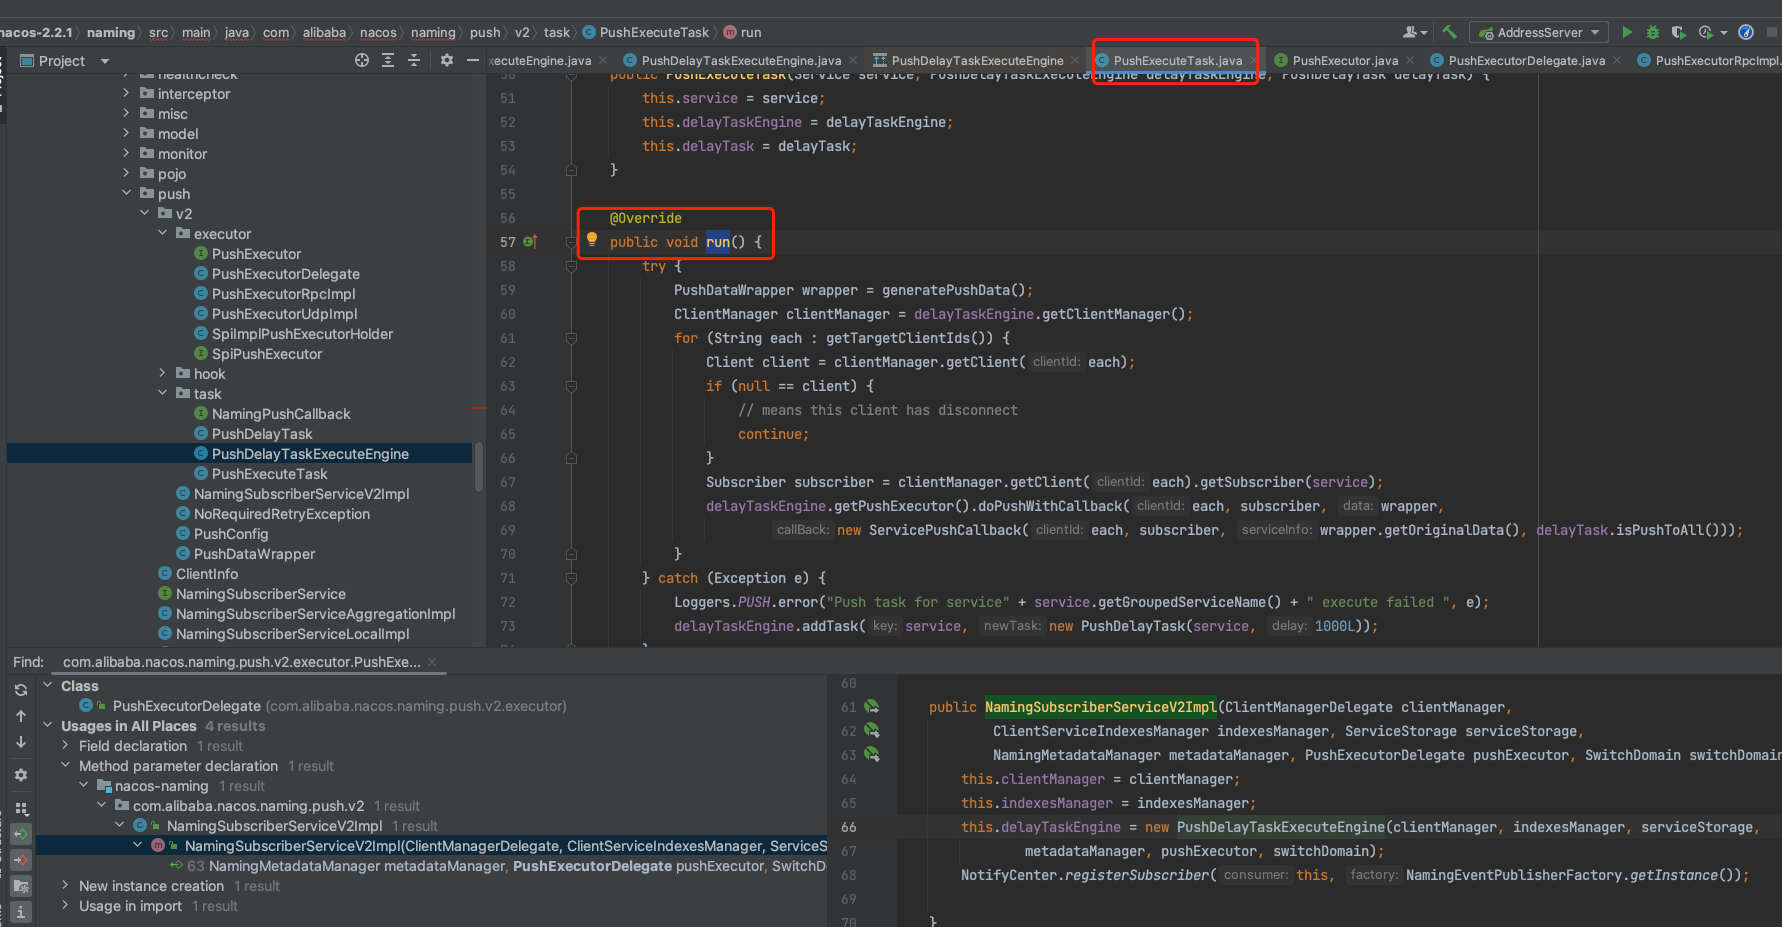Select PushConfig class in tree
The height and width of the screenshot is (927, 1782).
pyautogui.click(x=231, y=534)
